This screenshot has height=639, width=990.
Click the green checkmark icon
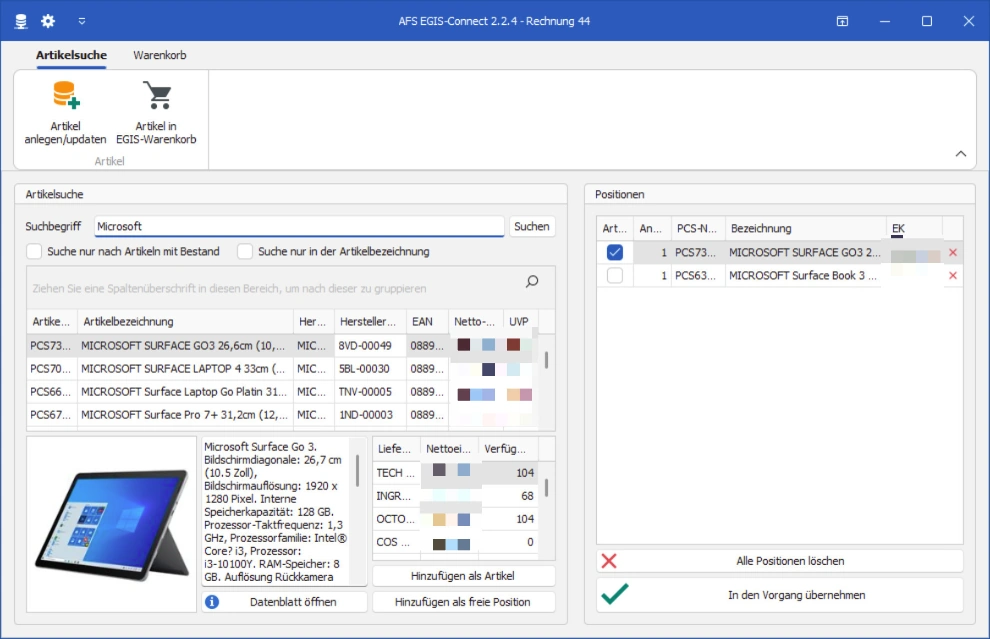click(615, 594)
